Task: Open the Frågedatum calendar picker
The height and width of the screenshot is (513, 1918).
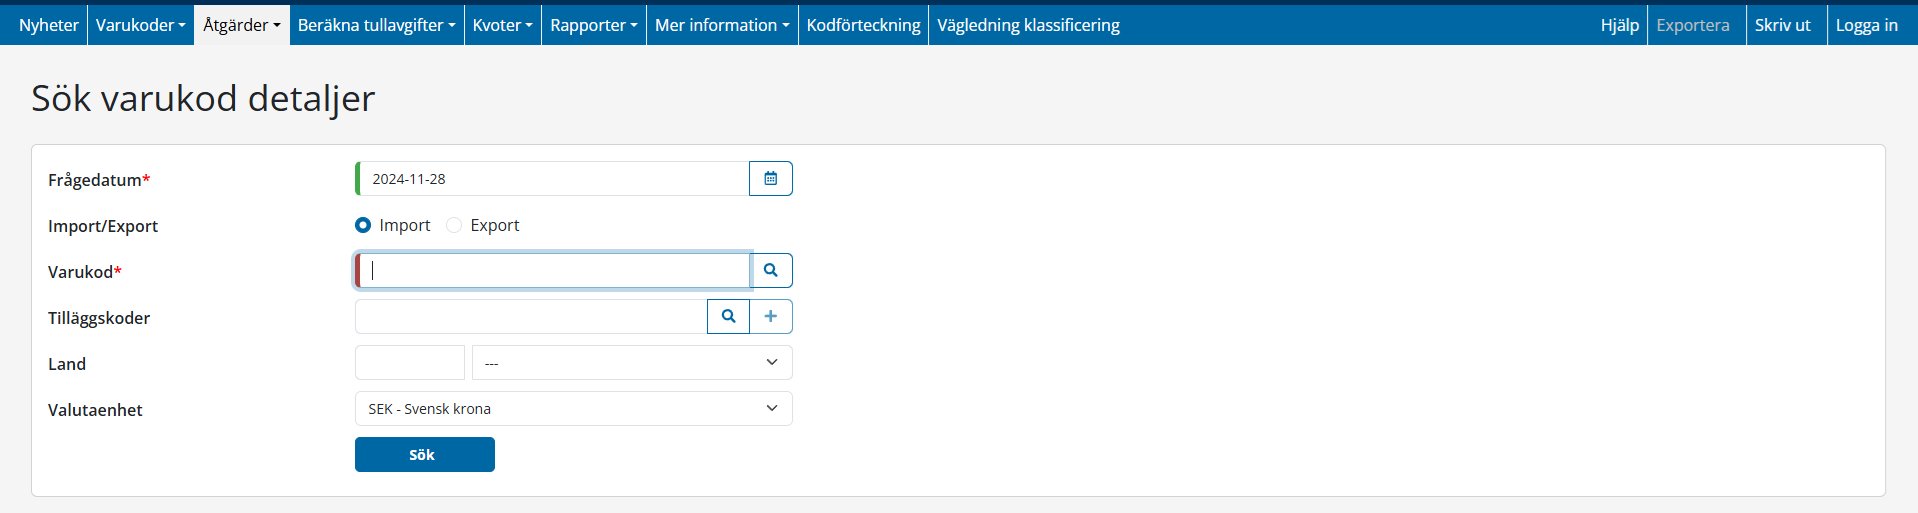Action: tap(770, 179)
